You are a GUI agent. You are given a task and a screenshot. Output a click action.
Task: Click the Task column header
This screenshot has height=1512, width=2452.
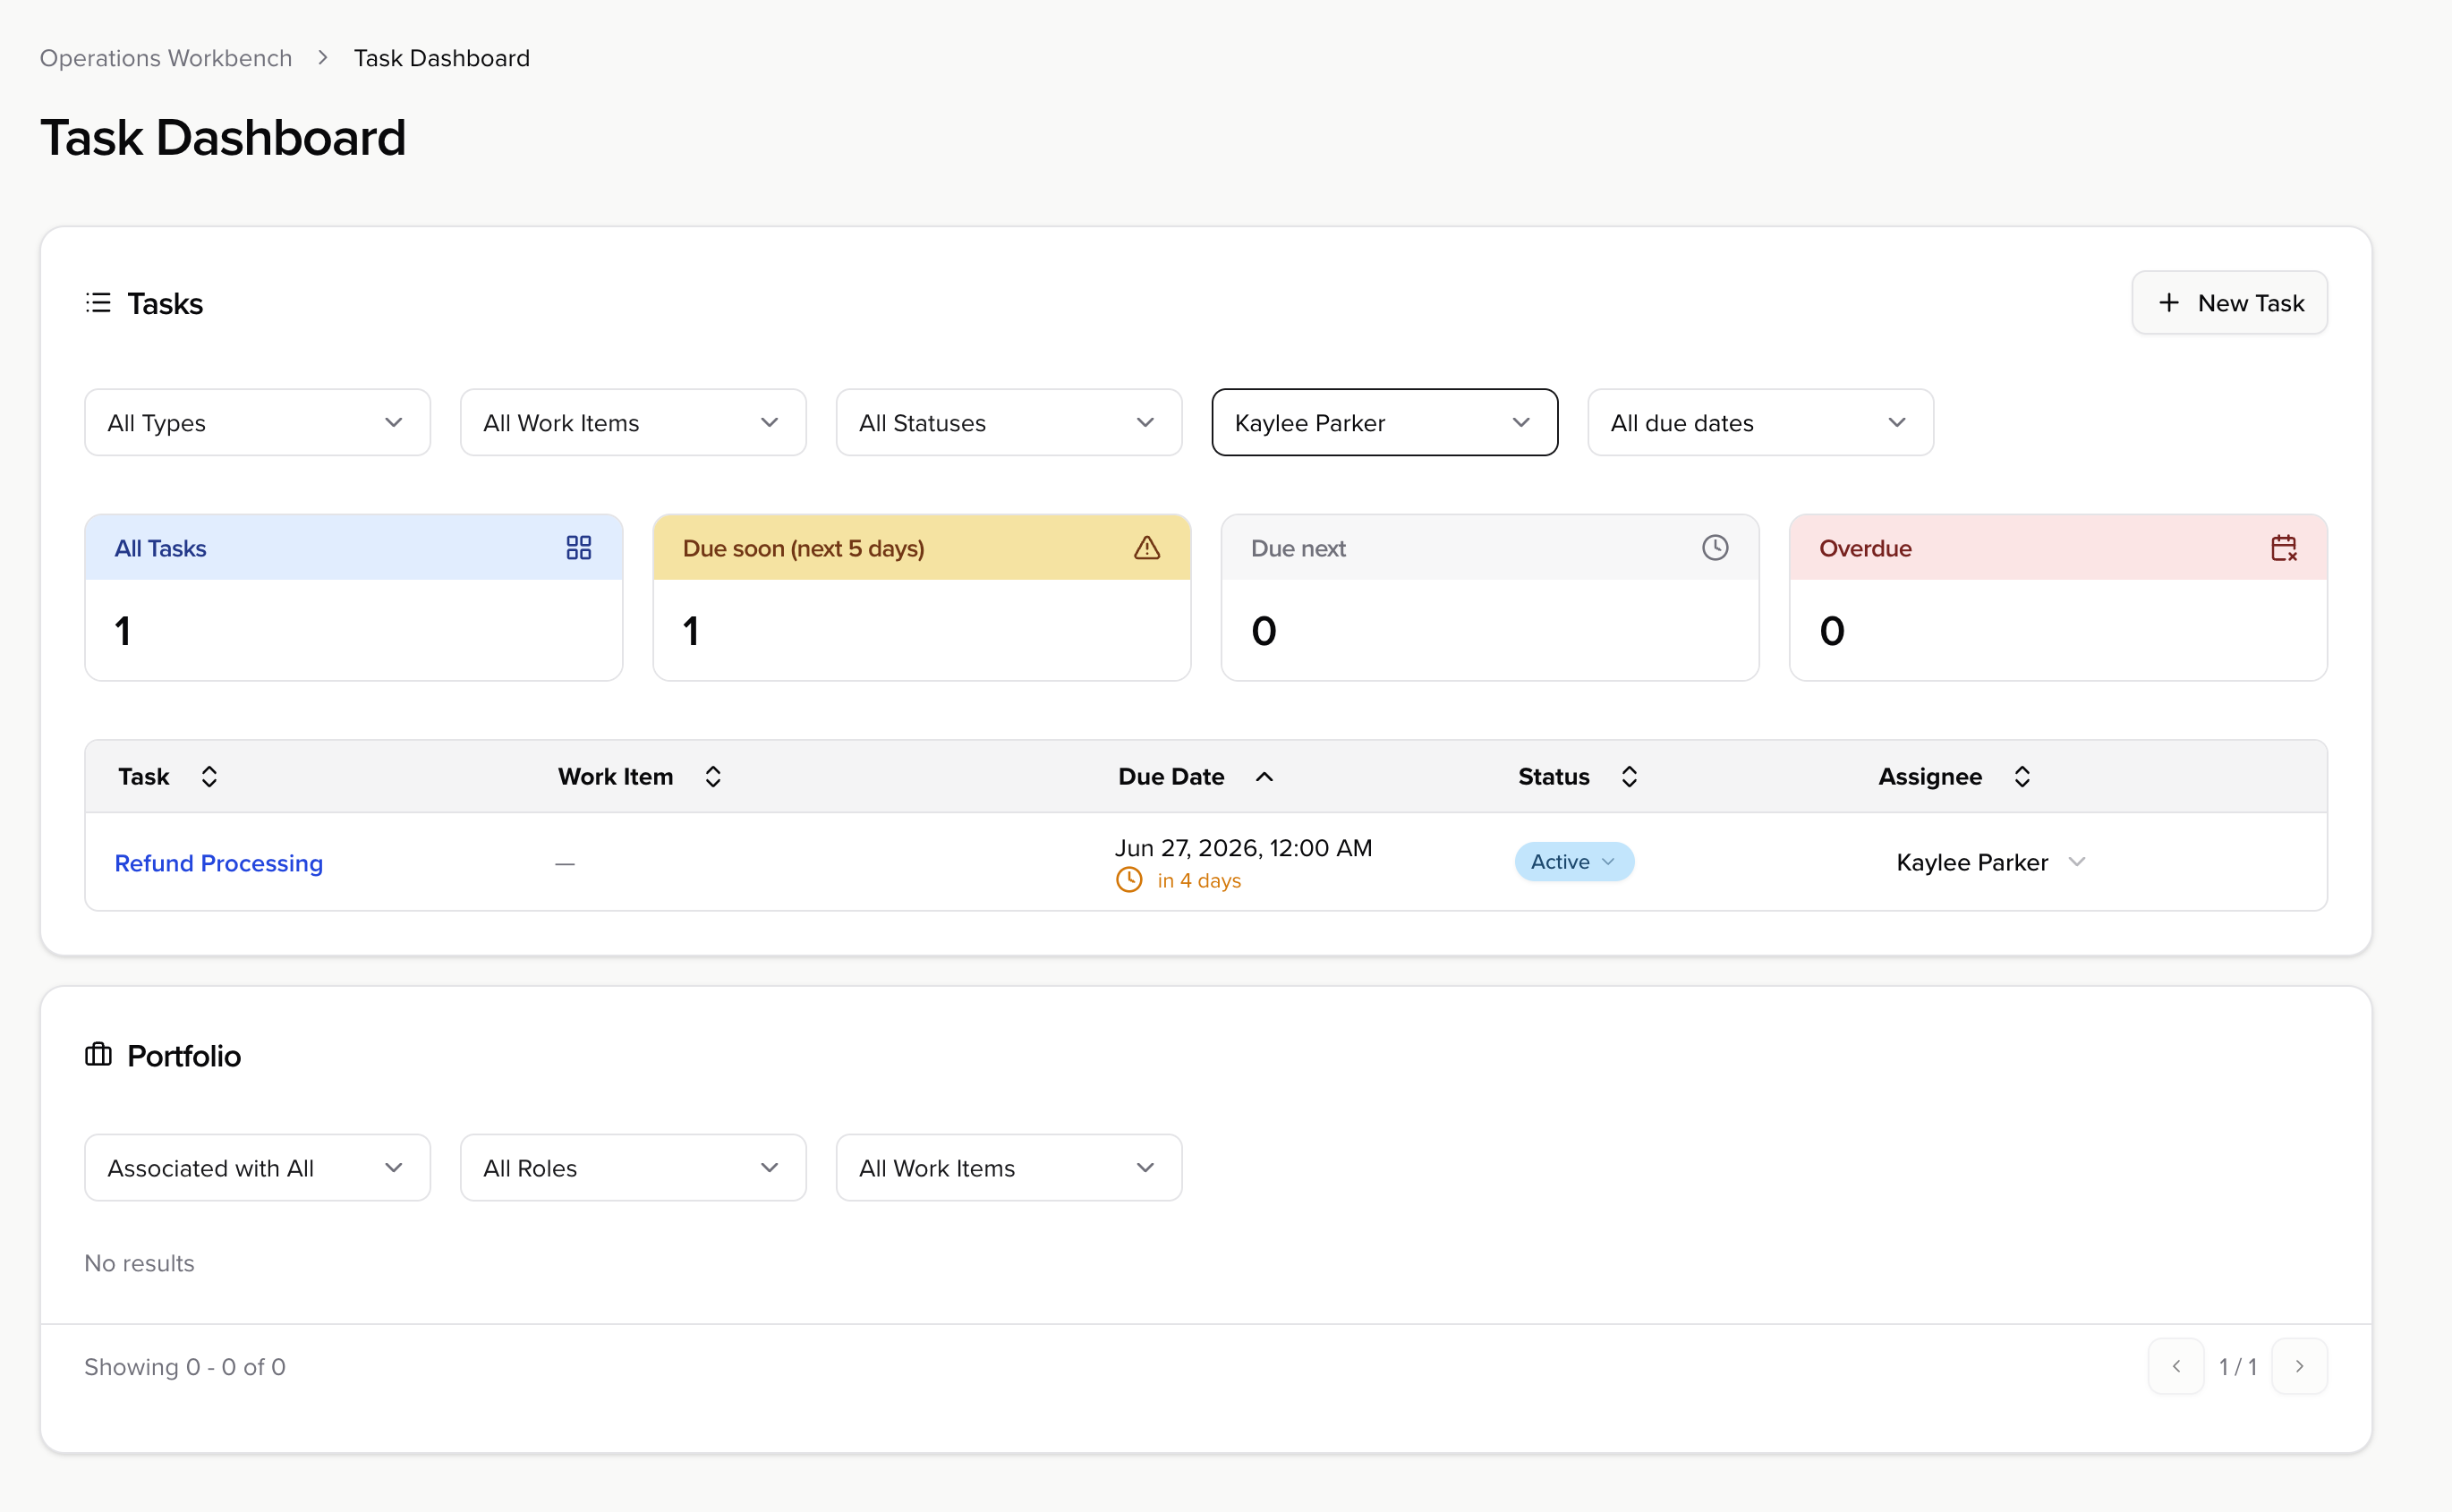pyautogui.click(x=144, y=777)
